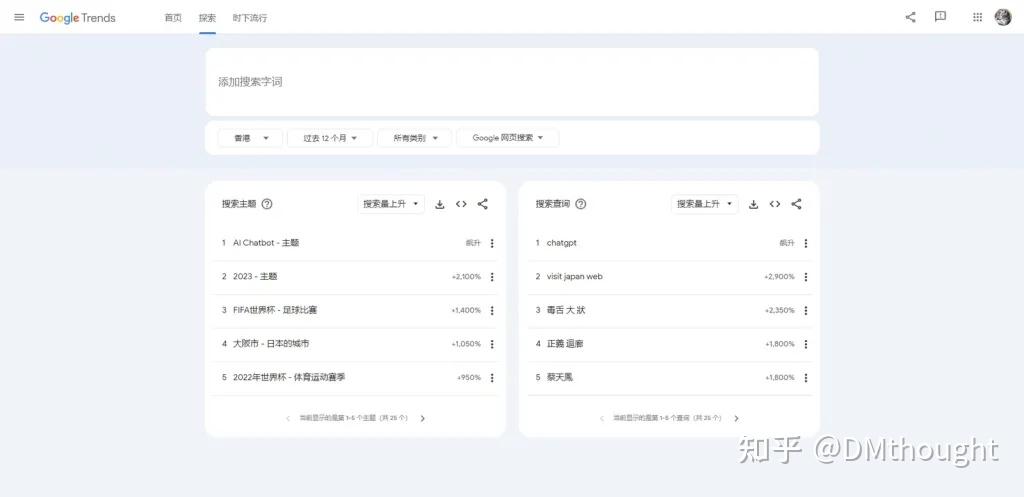Open the send feedback icon
This screenshot has width=1024, height=497.
pos(940,17)
